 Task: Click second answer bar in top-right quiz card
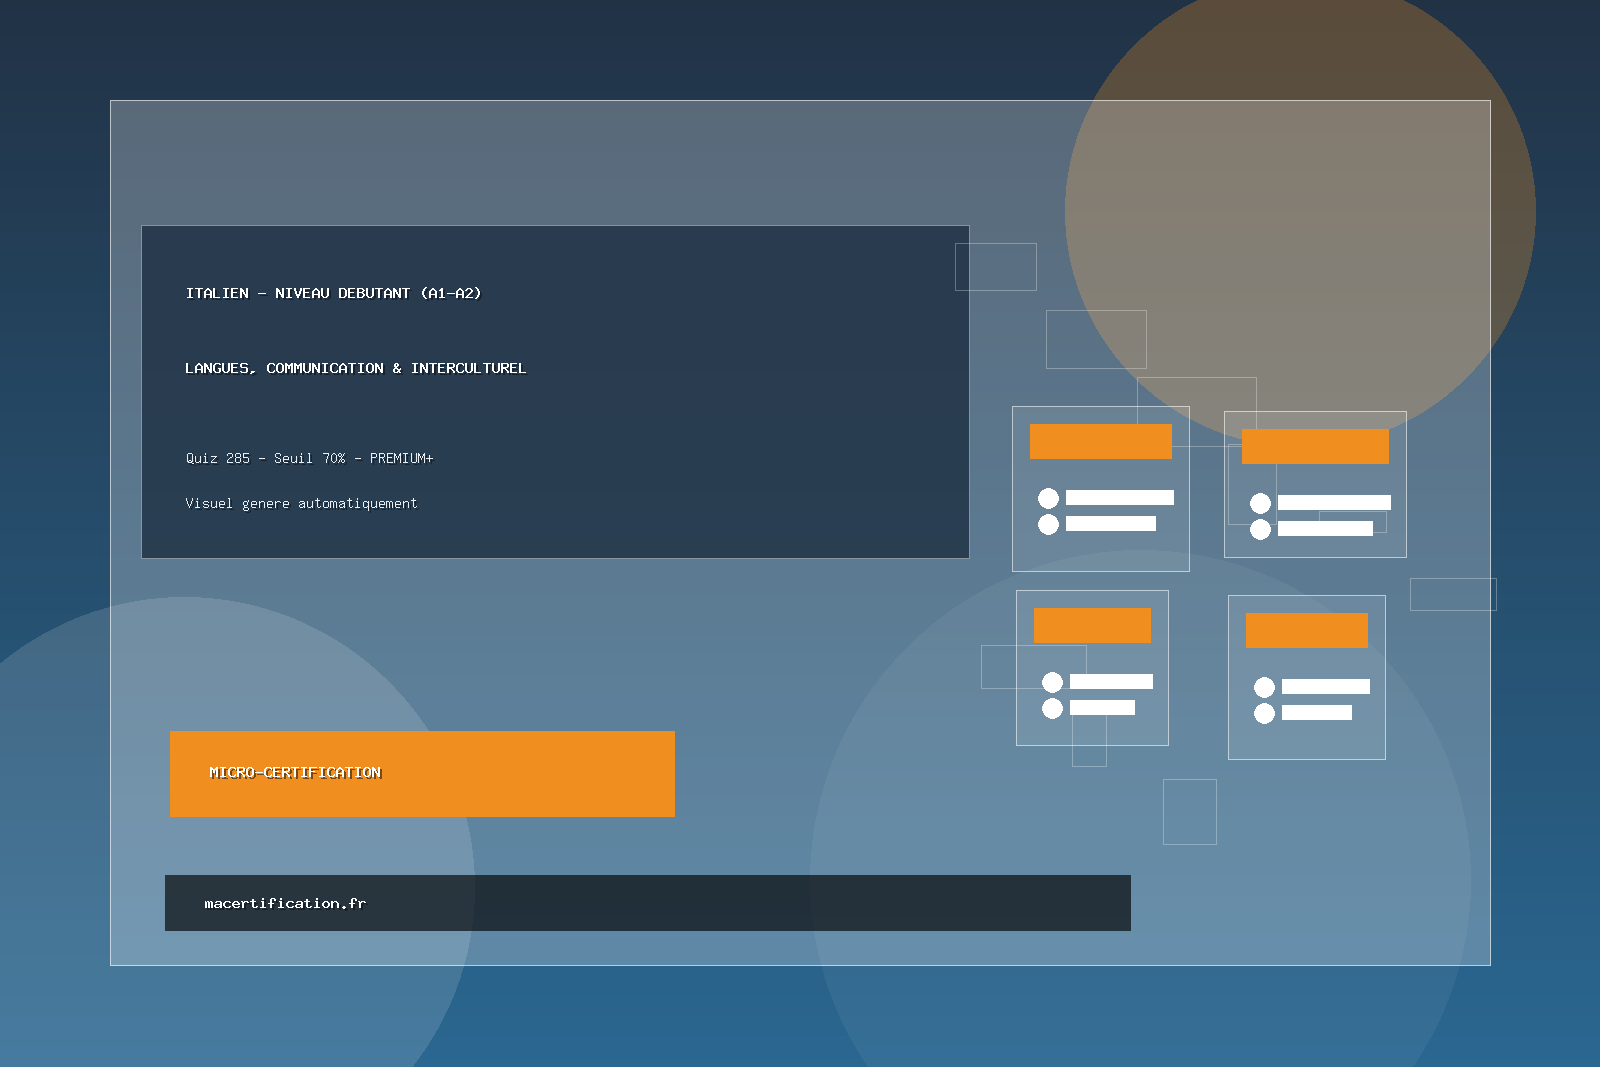(1325, 528)
